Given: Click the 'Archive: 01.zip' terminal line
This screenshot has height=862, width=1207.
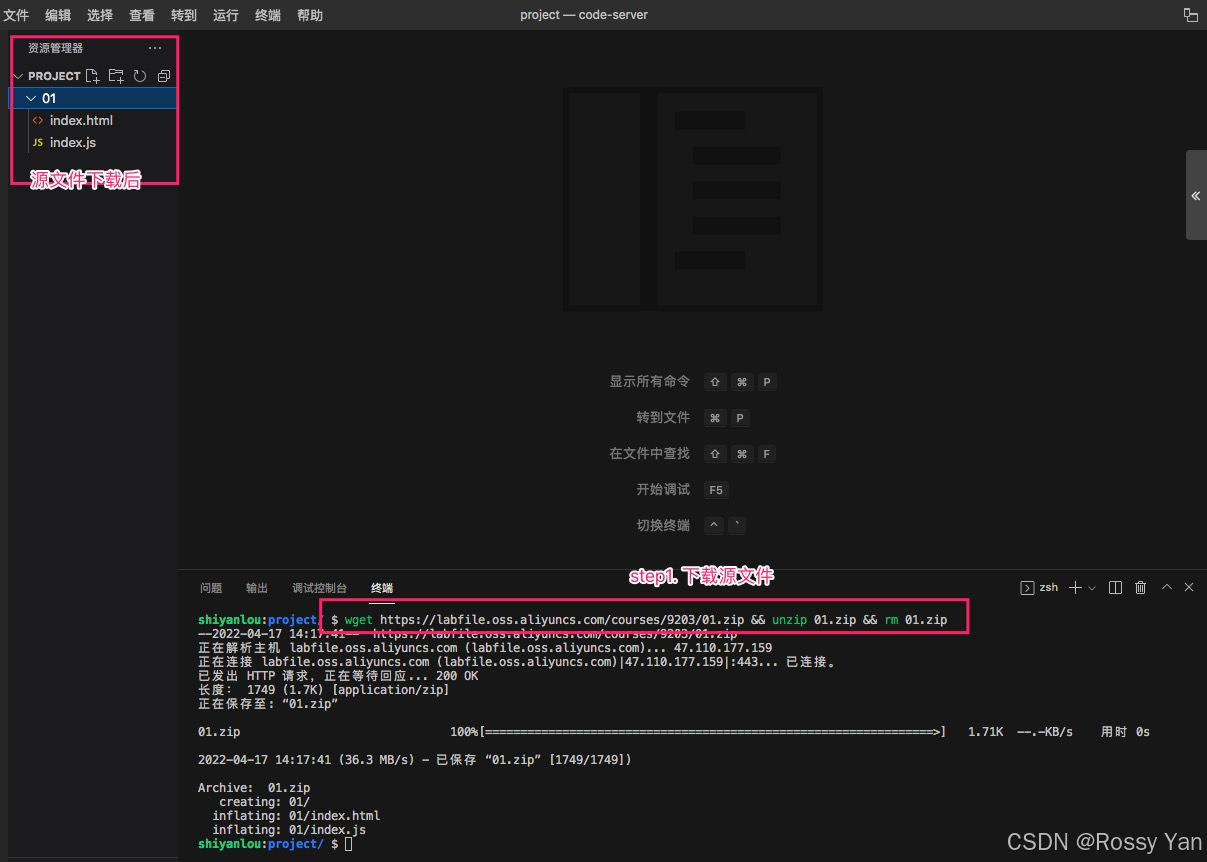Looking at the screenshot, I should pos(254,788).
